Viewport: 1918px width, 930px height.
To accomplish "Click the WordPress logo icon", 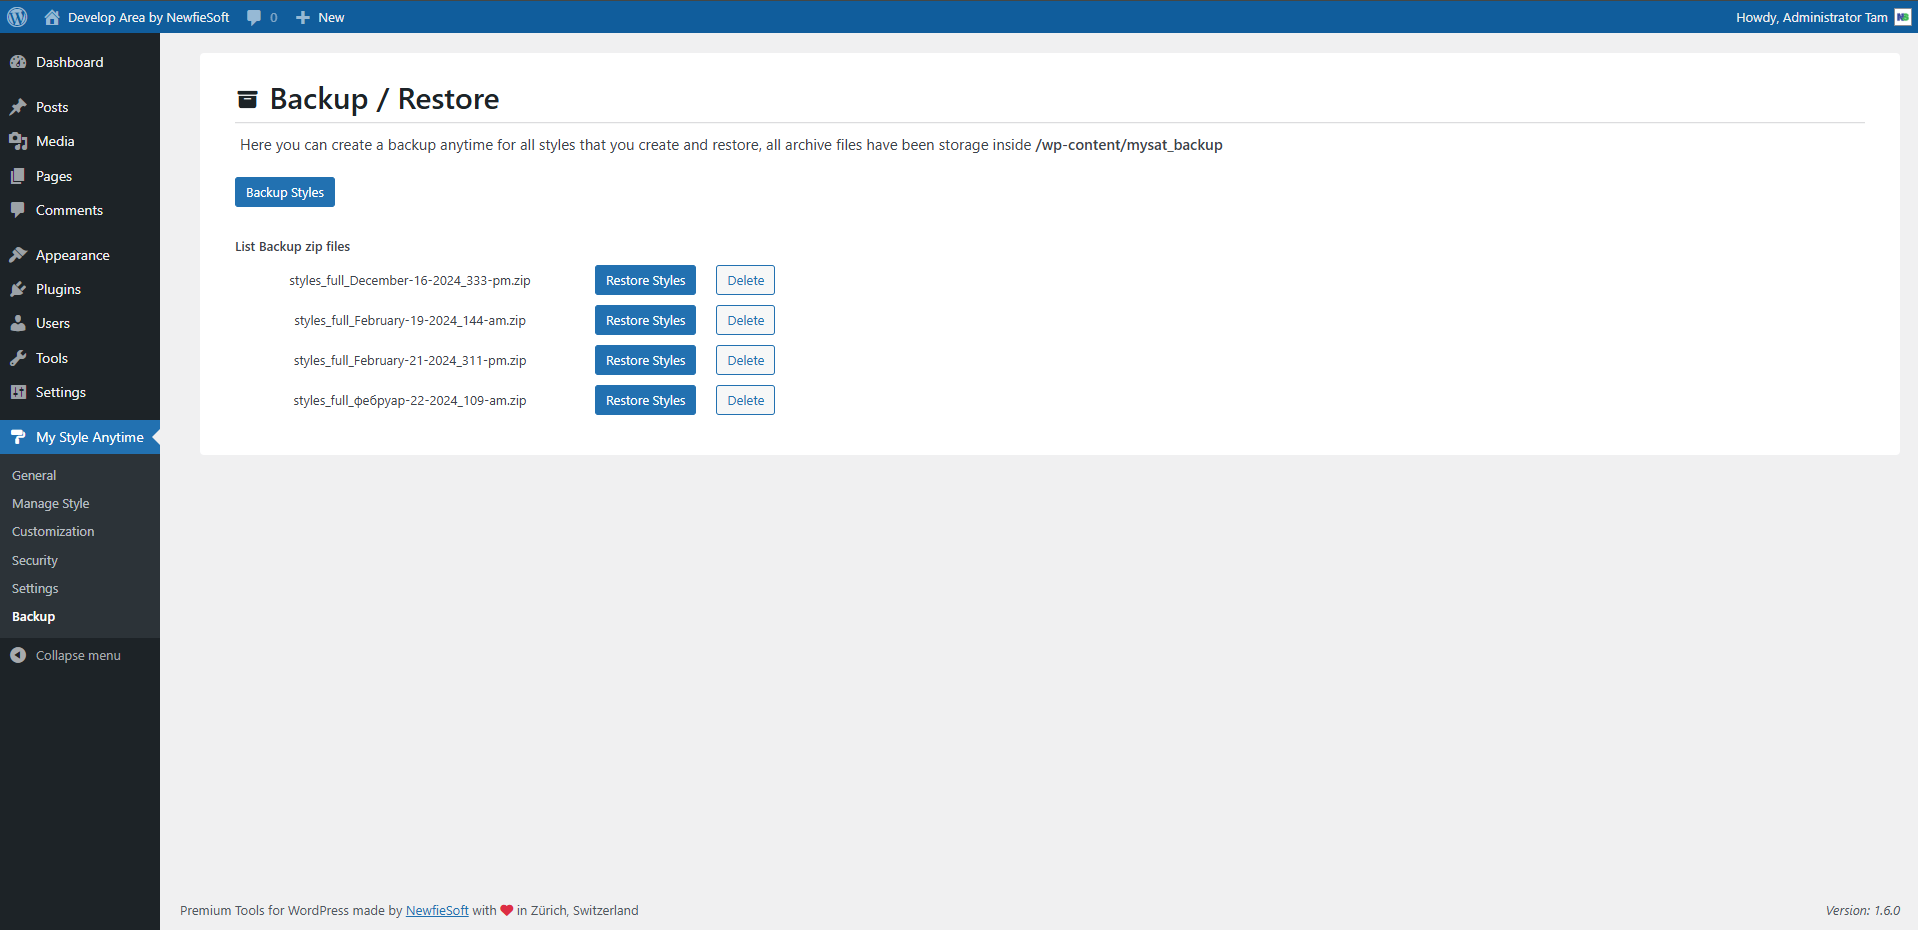I will (17, 17).
